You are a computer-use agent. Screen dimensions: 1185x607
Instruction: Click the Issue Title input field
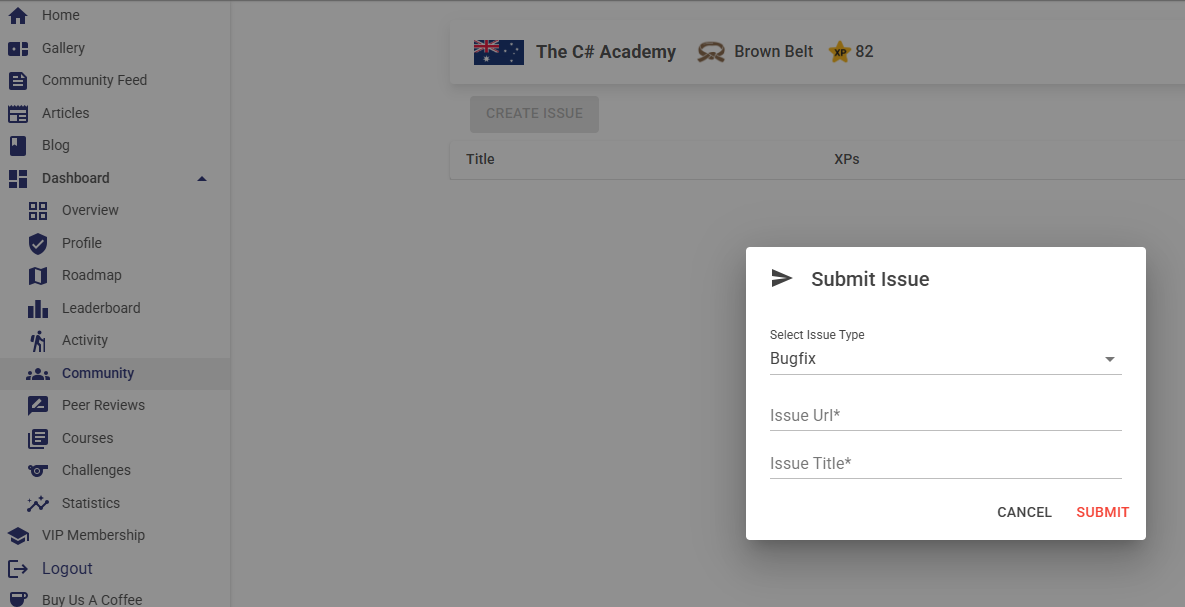[945, 464]
